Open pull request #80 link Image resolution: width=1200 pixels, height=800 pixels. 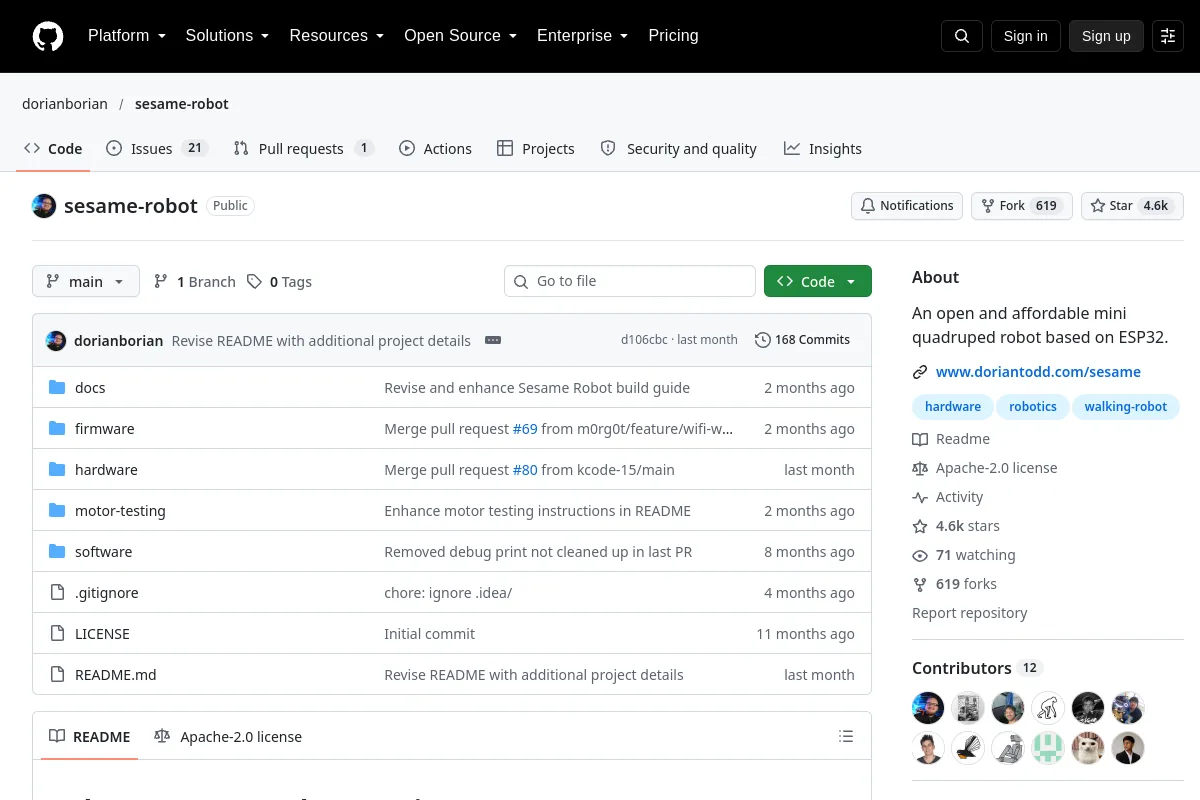click(x=525, y=470)
